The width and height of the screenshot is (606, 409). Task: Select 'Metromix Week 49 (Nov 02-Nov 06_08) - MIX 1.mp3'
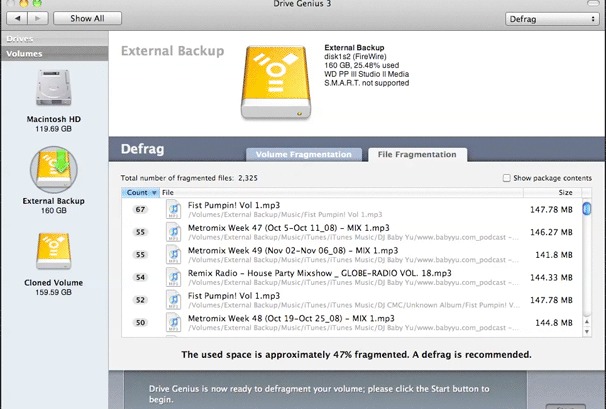click(x=293, y=251)
